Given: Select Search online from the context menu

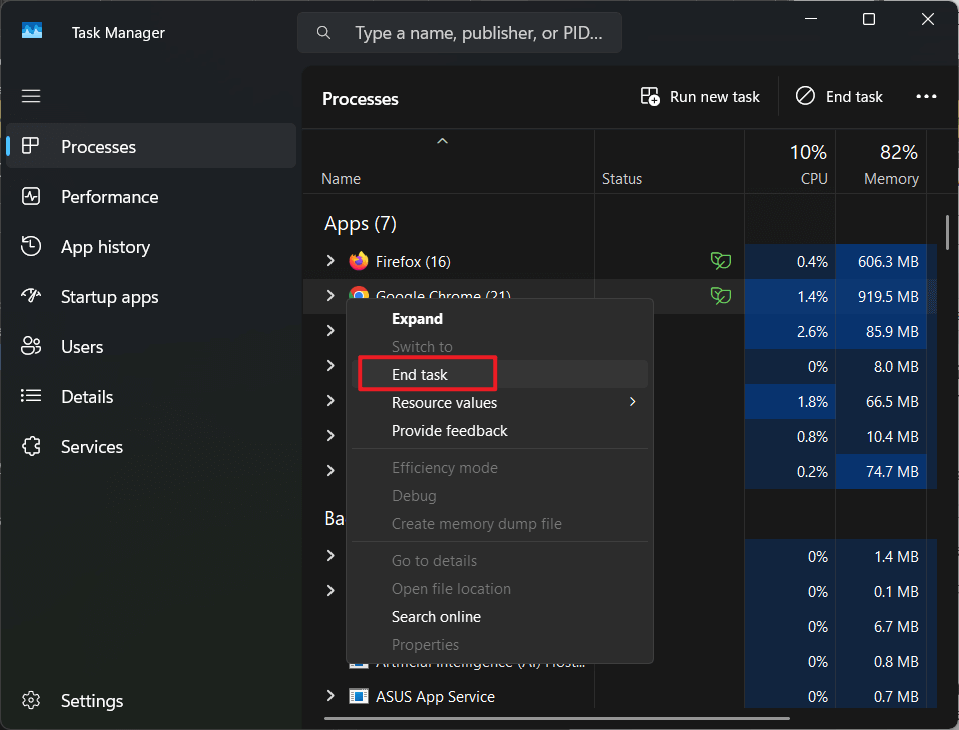Looking at the screenshot, I should pos(436,617).
